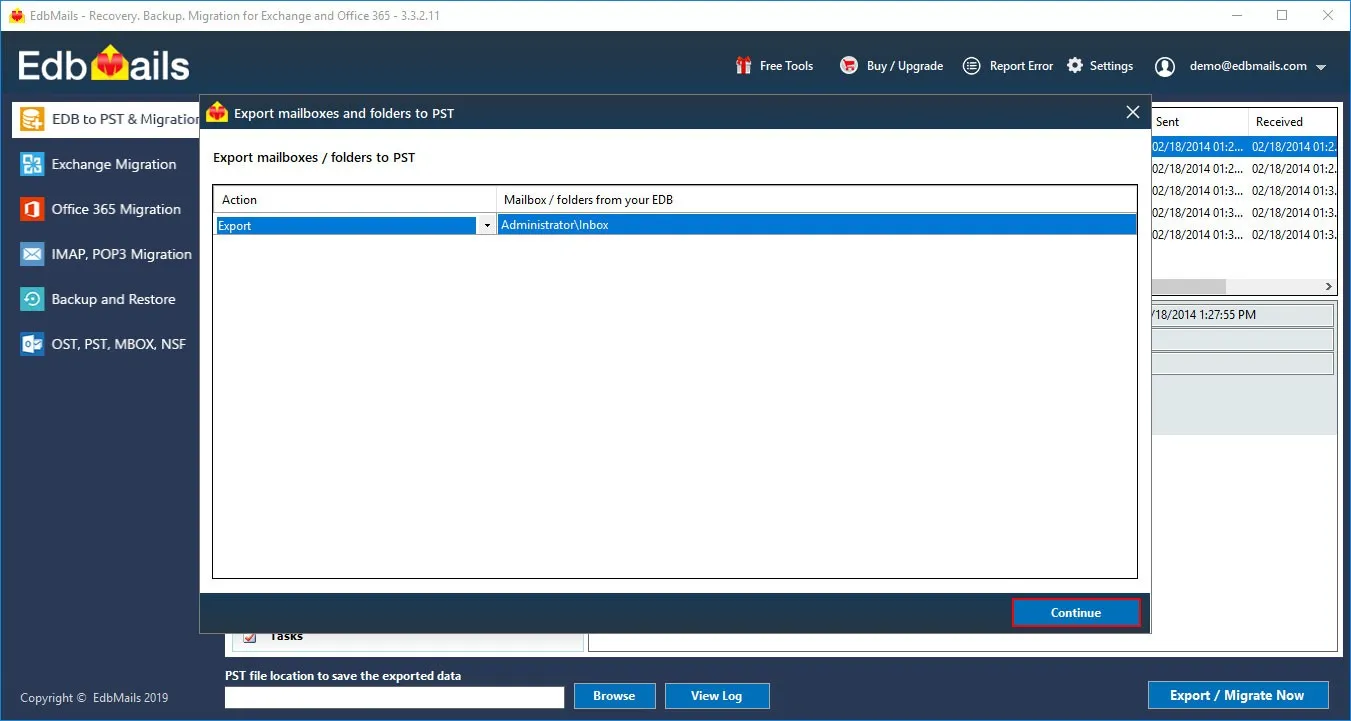Open Buy / Upgrade link

[x=905, y=66]
